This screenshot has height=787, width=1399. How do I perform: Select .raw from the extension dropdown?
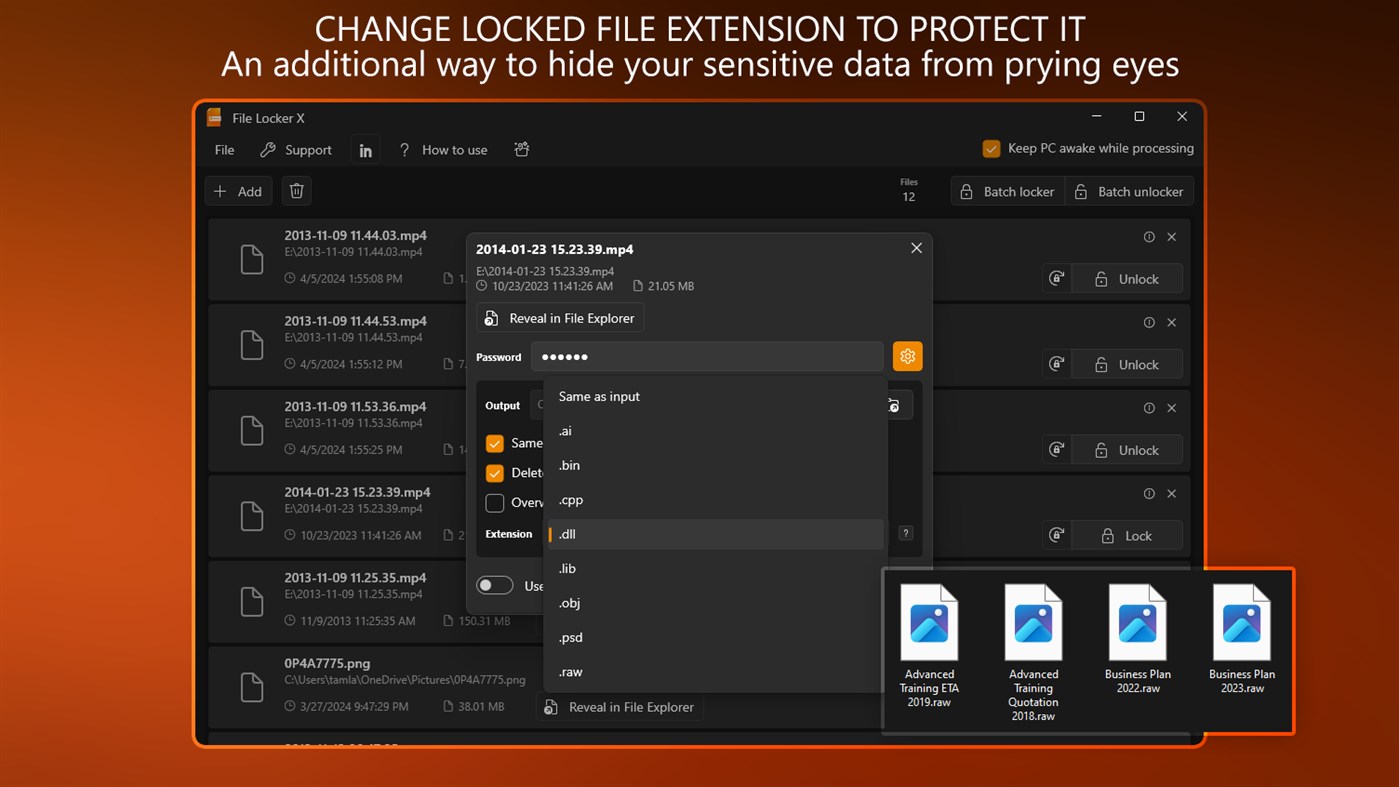click(569, 672)
